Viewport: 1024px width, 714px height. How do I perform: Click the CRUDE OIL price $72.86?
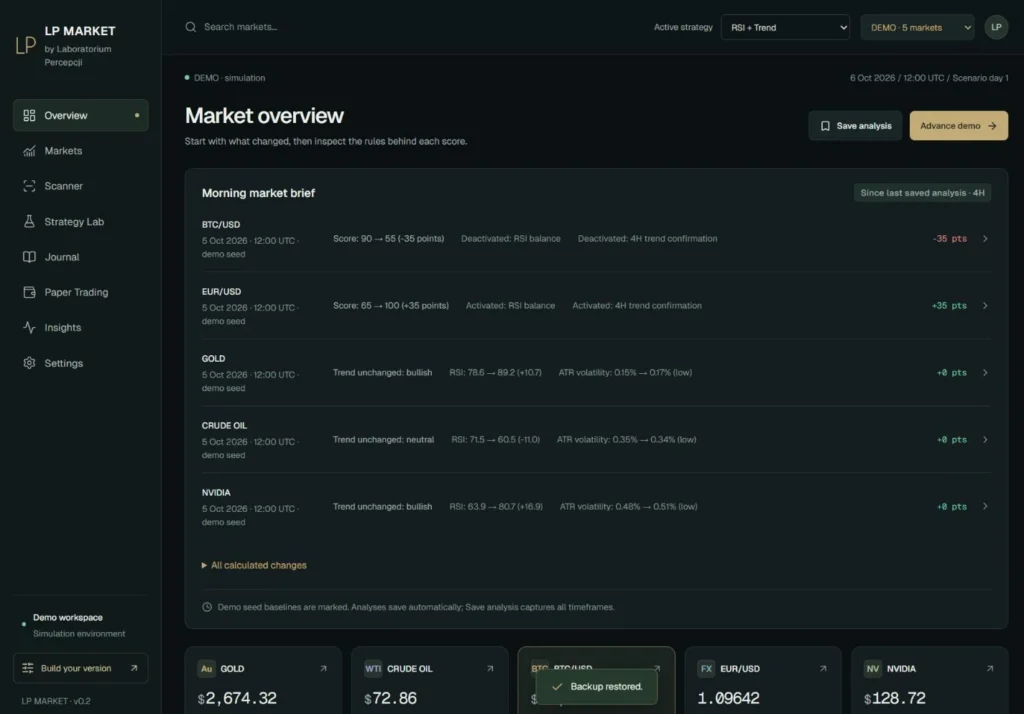(390, 698)
